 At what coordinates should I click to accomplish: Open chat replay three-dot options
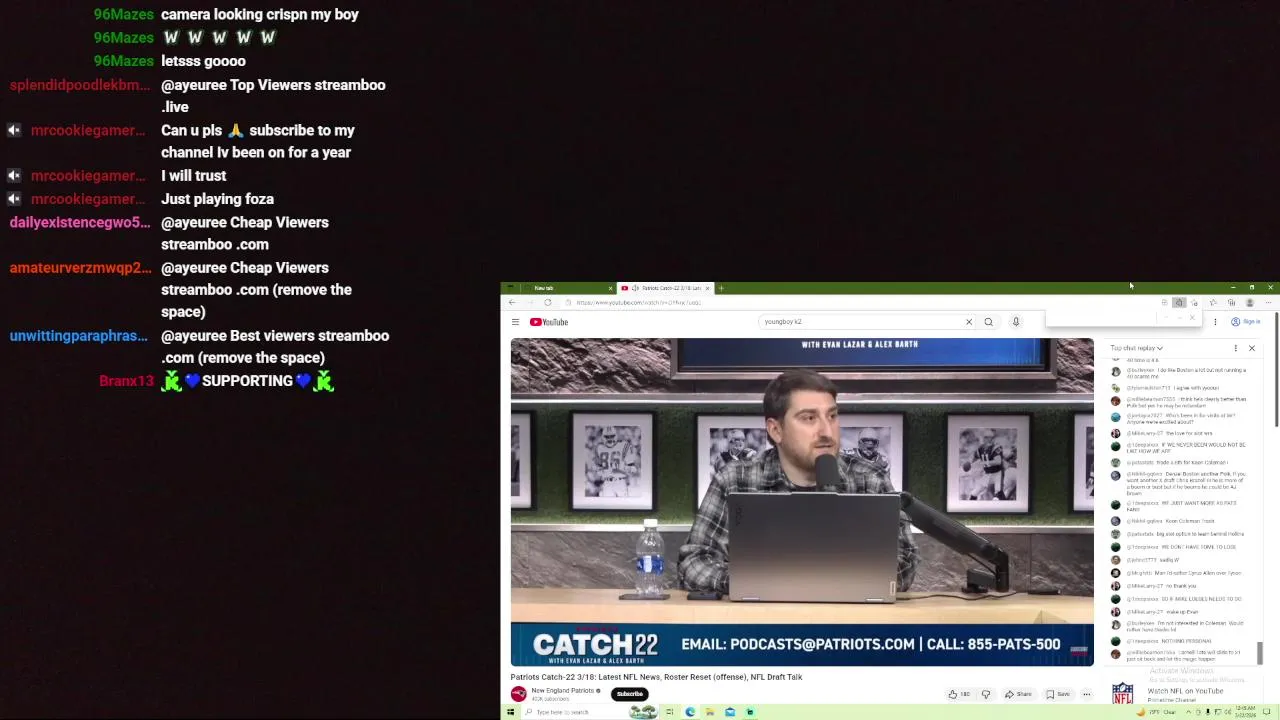point(1235,348)
